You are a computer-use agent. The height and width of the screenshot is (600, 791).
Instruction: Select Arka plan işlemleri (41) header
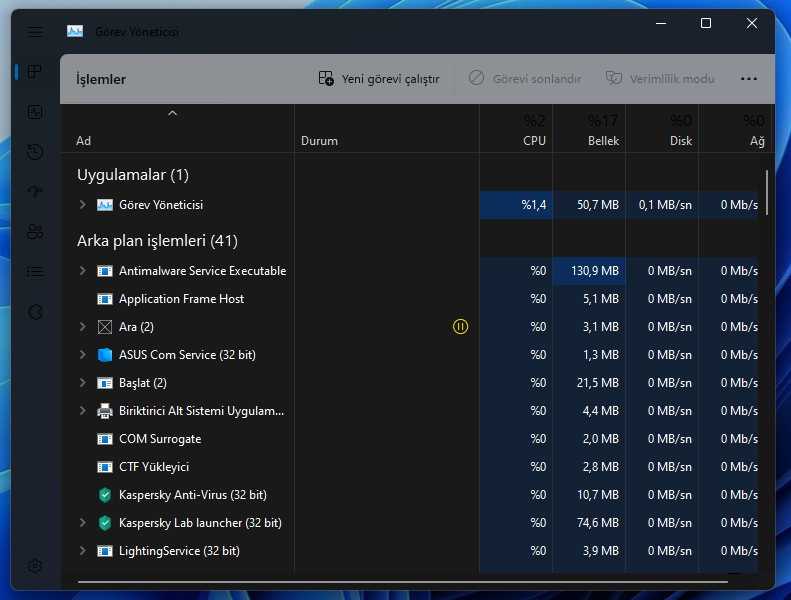[x=157, y=241]
